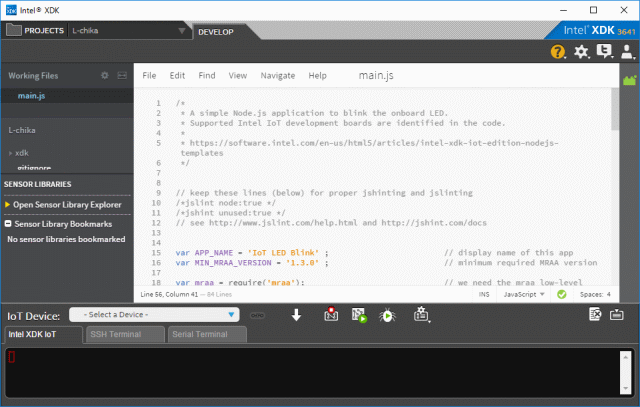Click the Working Files heading
The width and height of the screenshot is (640, 407).
33,76
